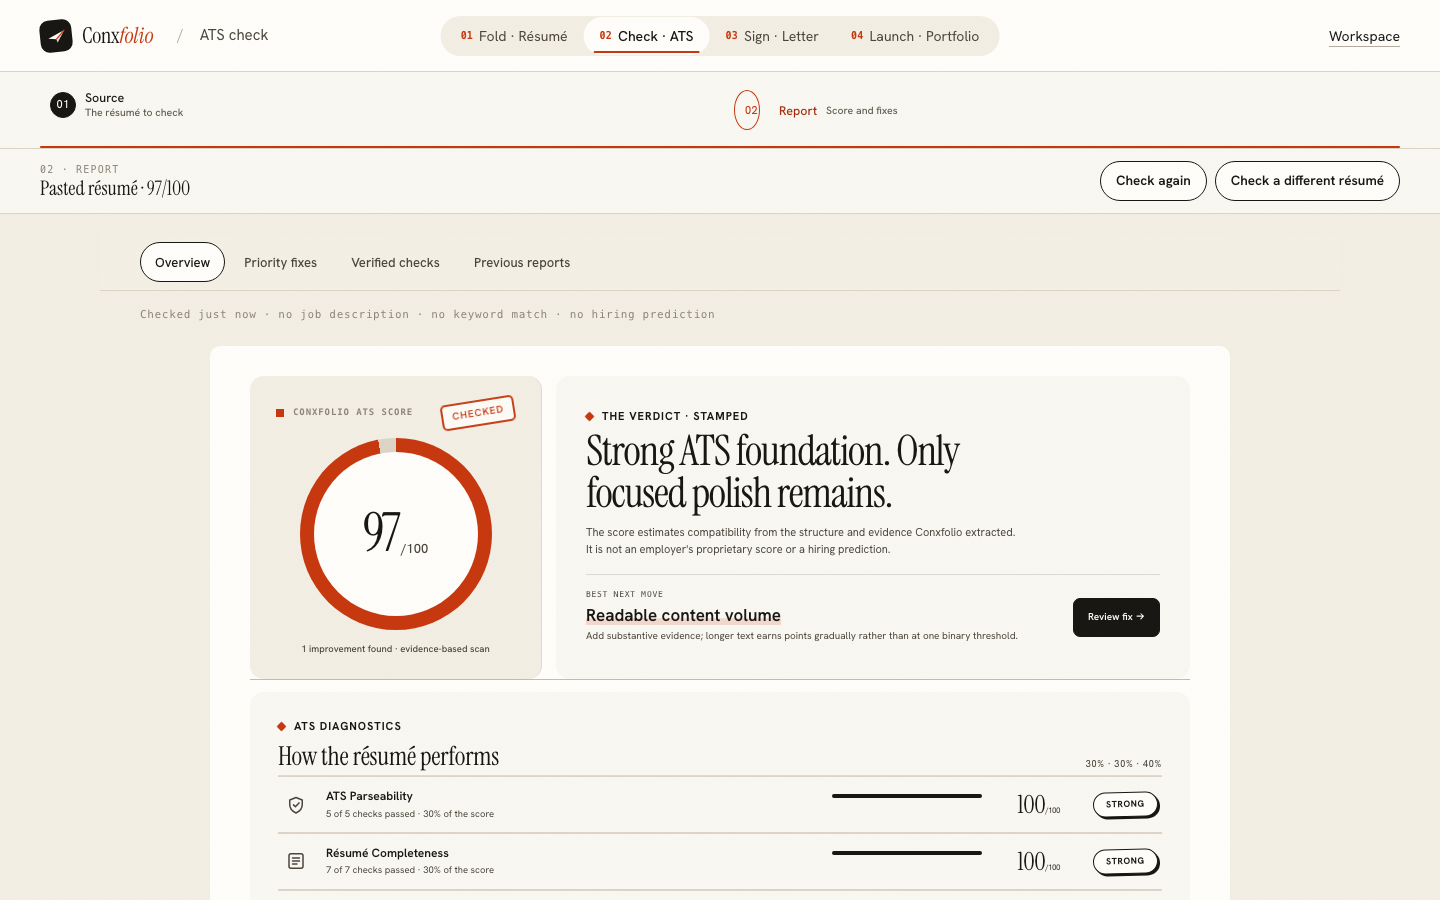
Task: Go back to step 01 Source
Action: [117, 105]
